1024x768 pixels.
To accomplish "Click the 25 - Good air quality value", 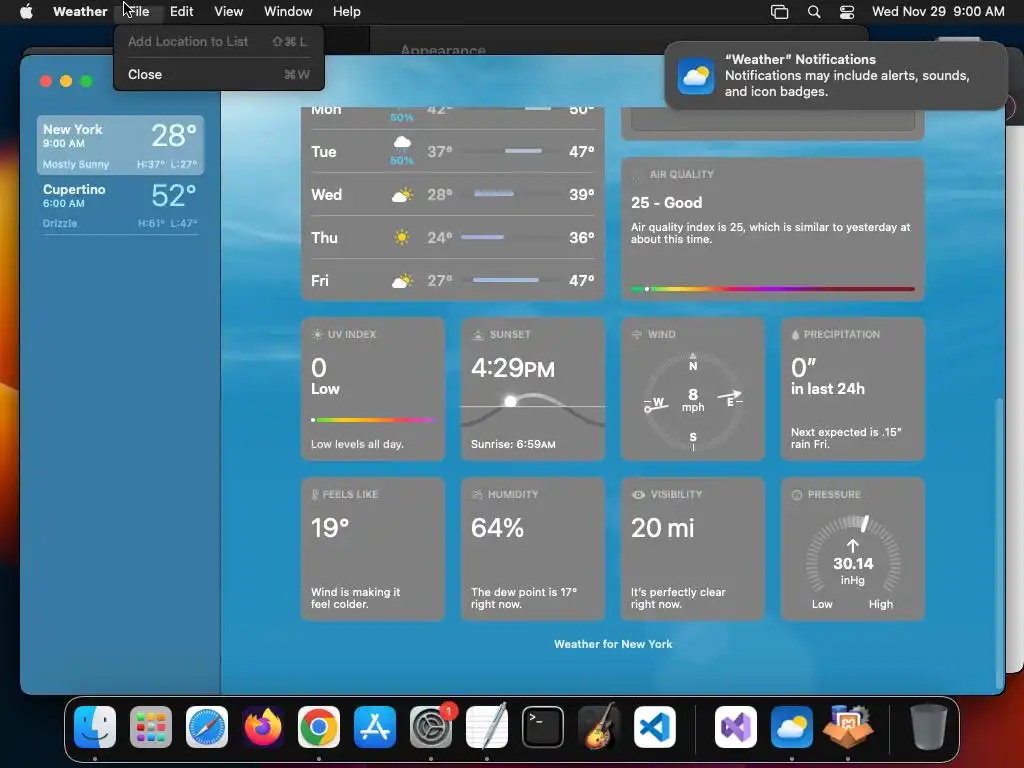I will (667, 202).
